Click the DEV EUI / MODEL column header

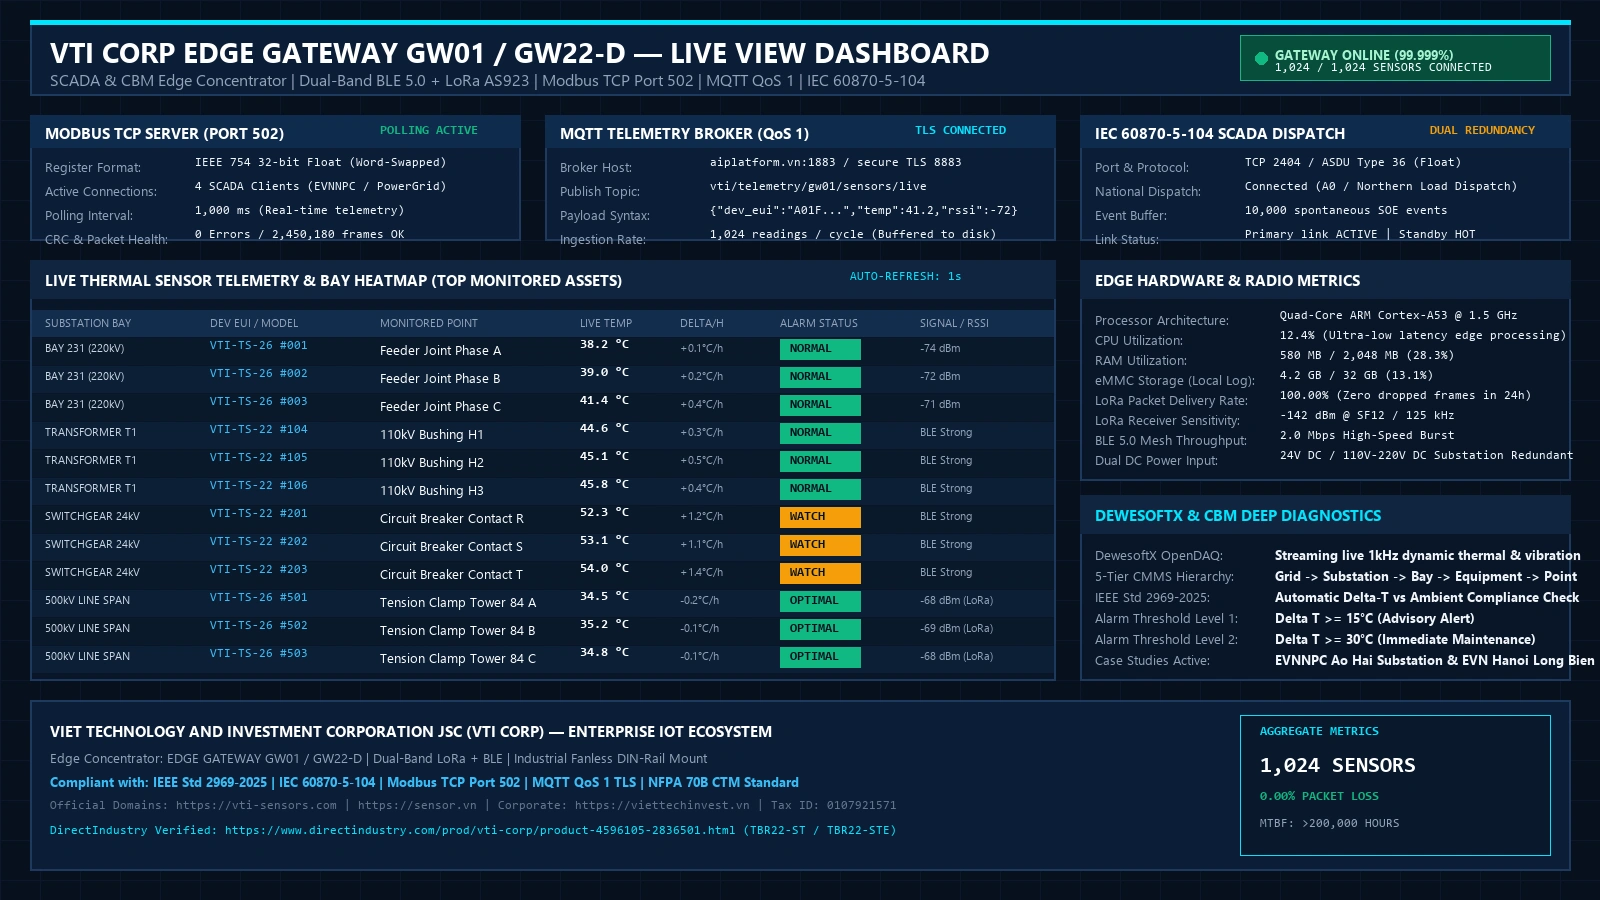(x=254, y=323)
